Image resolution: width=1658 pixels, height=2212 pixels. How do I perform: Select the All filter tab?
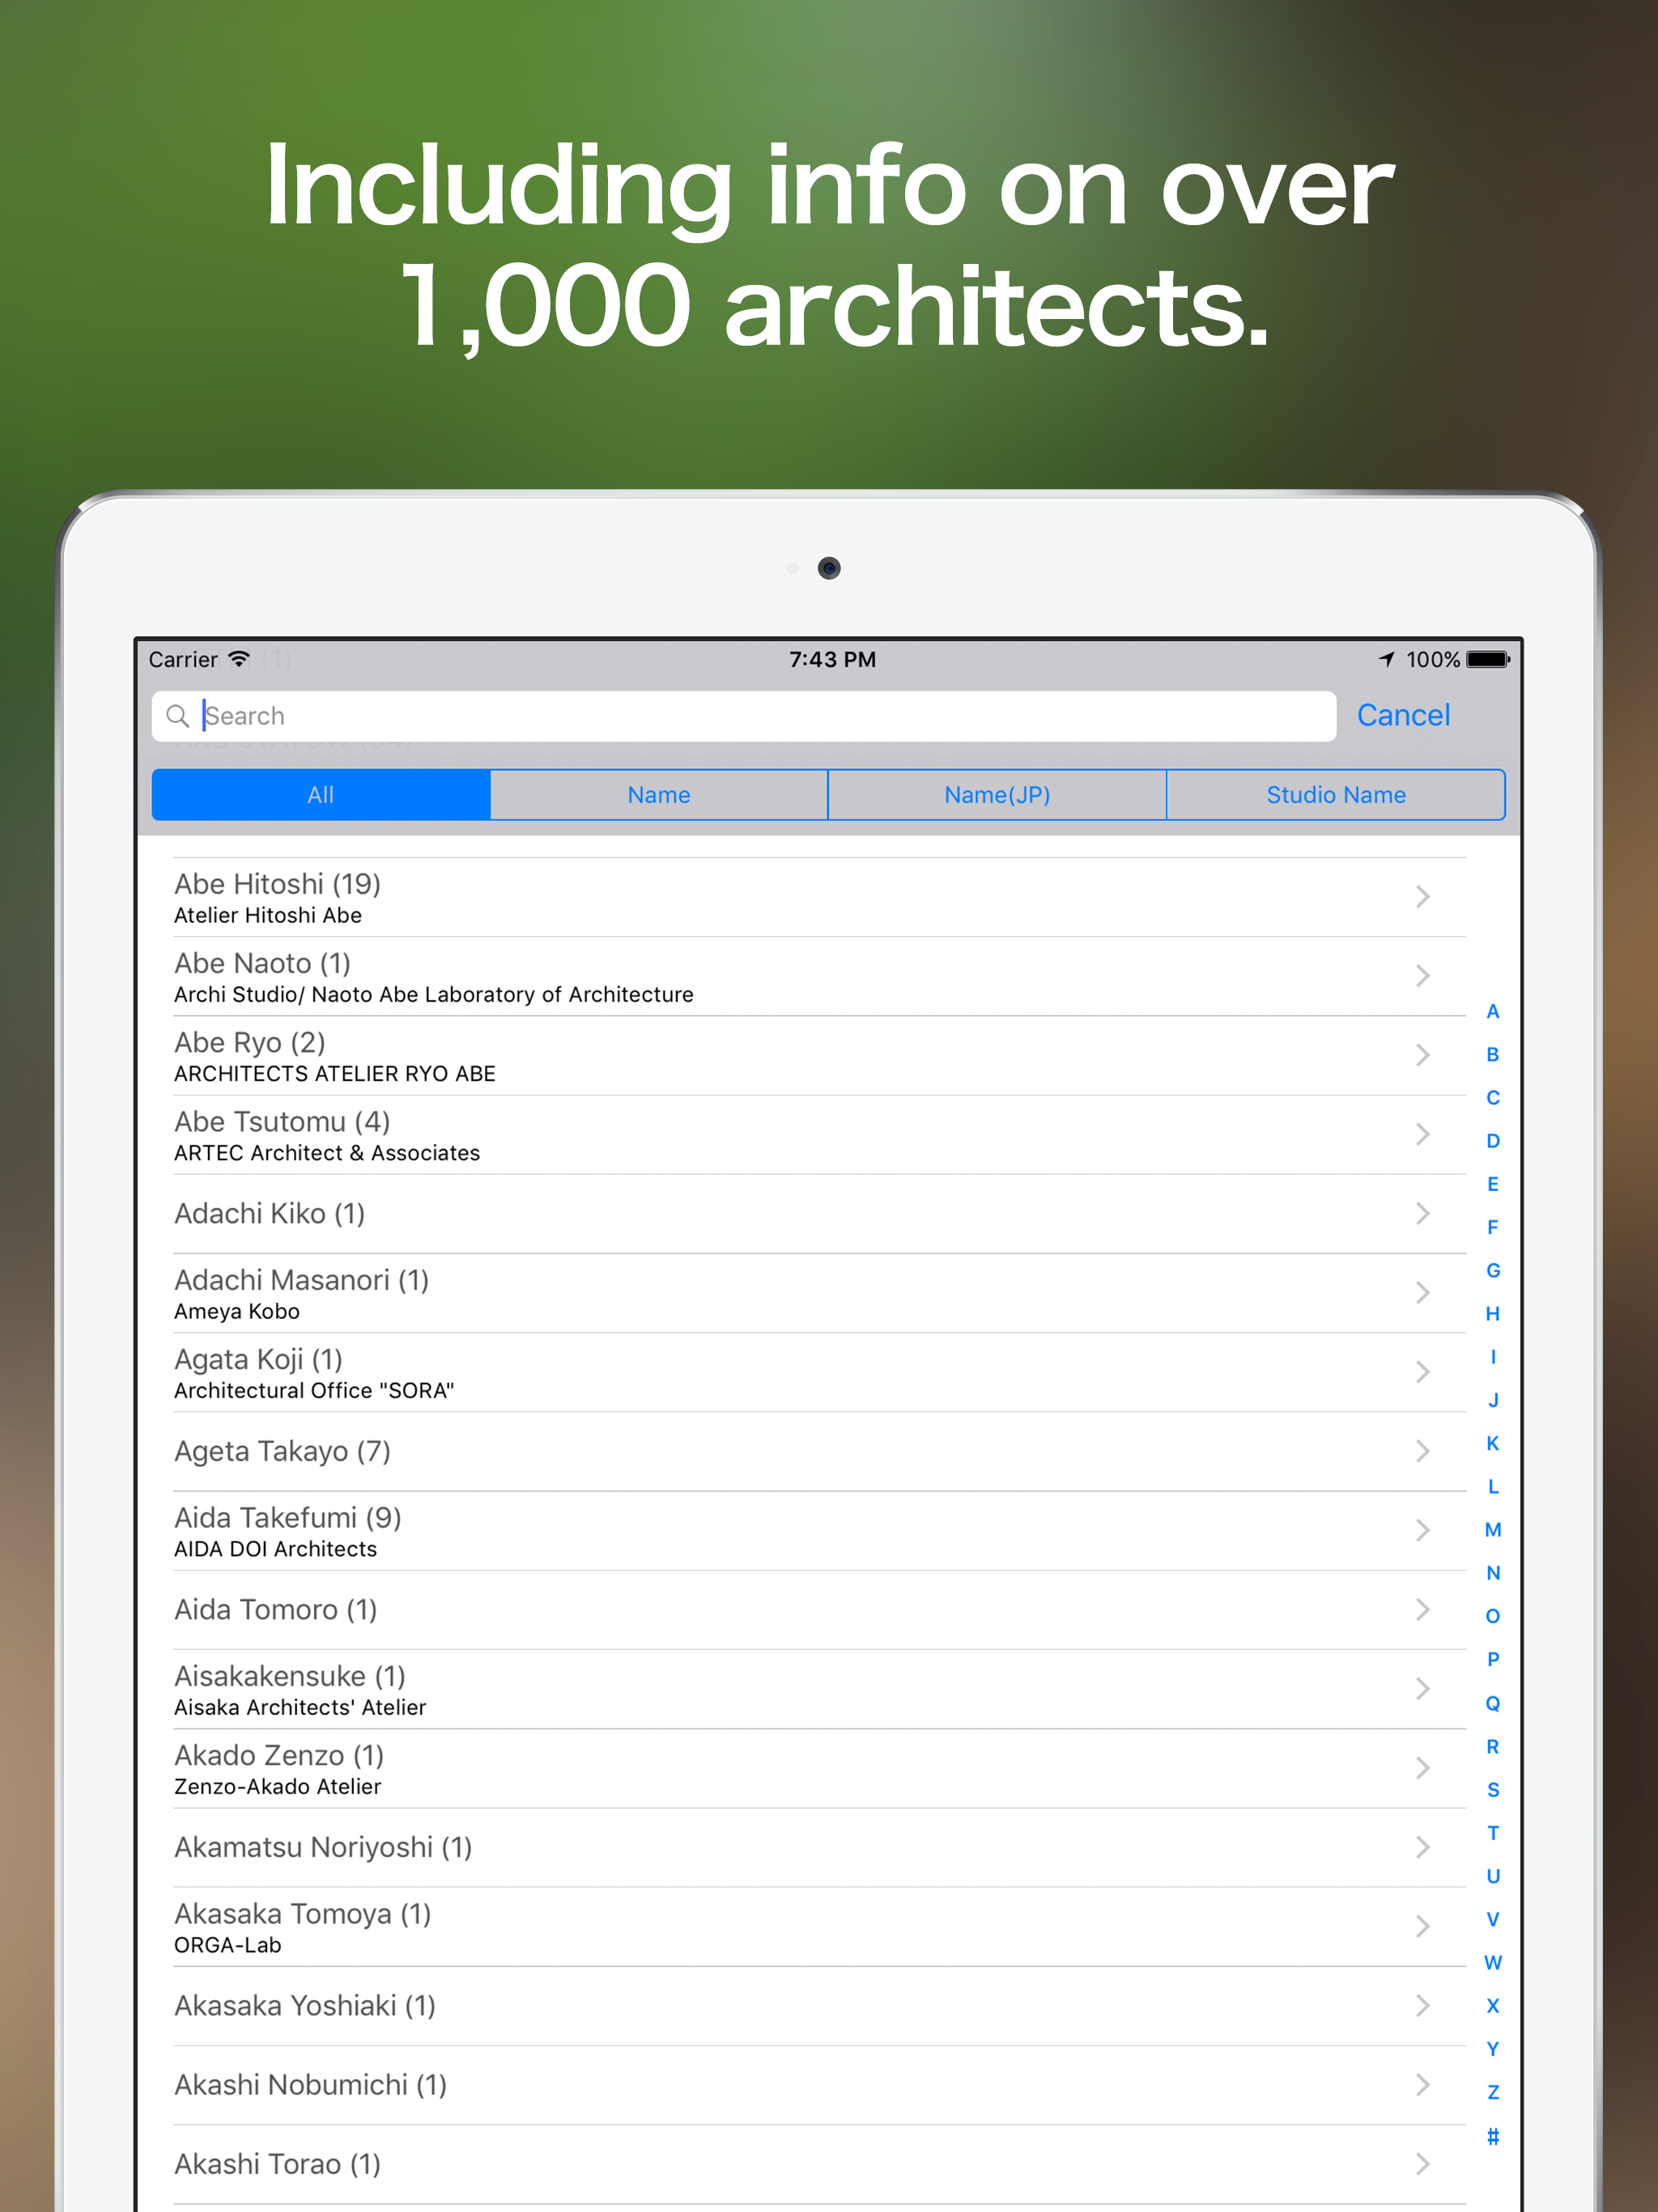[x=321, y=795]
